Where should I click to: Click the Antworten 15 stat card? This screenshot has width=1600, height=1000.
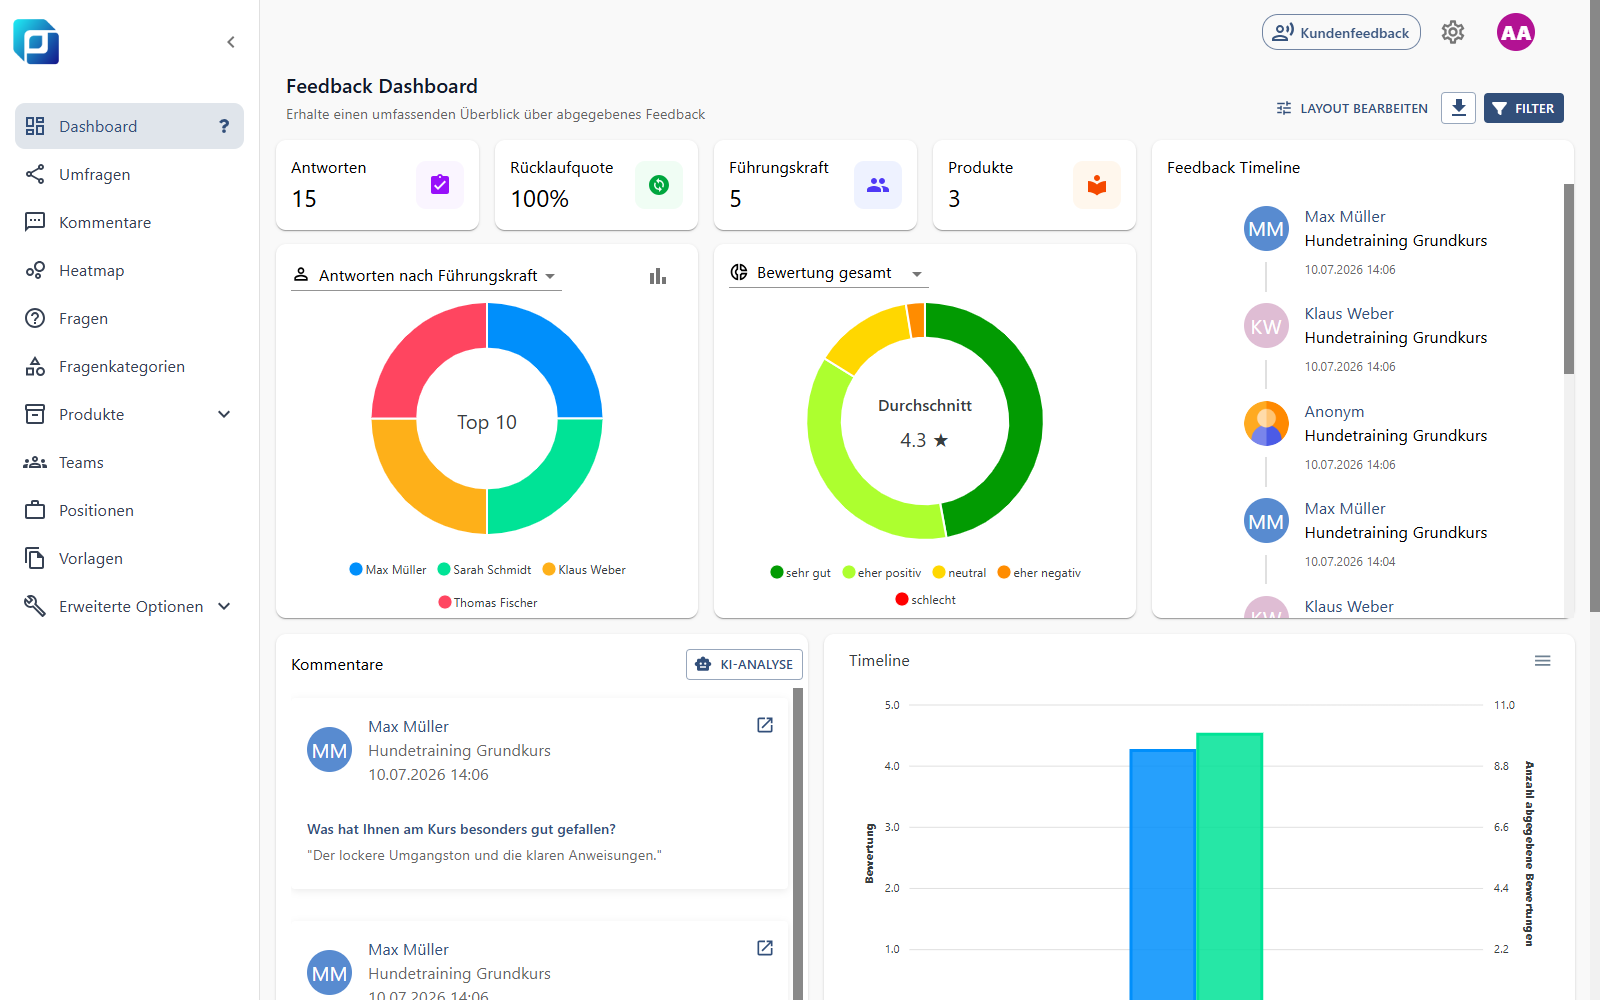[377, 185]
